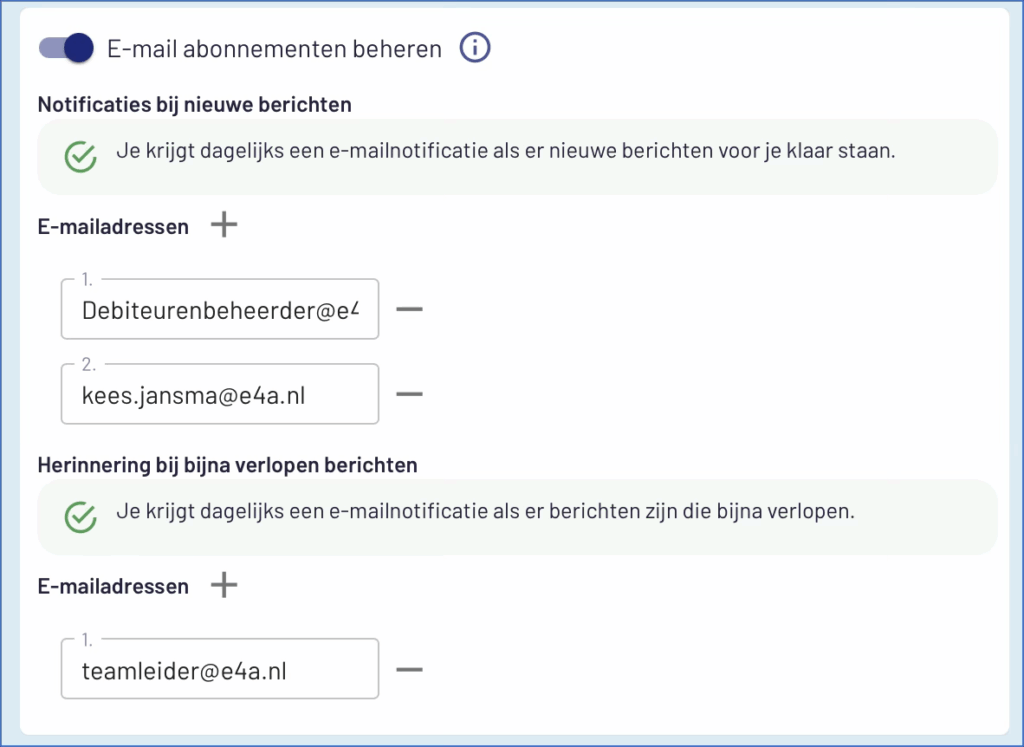The width and height of the screenshot is (1024, 747).
Task: Delete the teamleider@e4a.nl address
Action: click(x=409, y=669)
